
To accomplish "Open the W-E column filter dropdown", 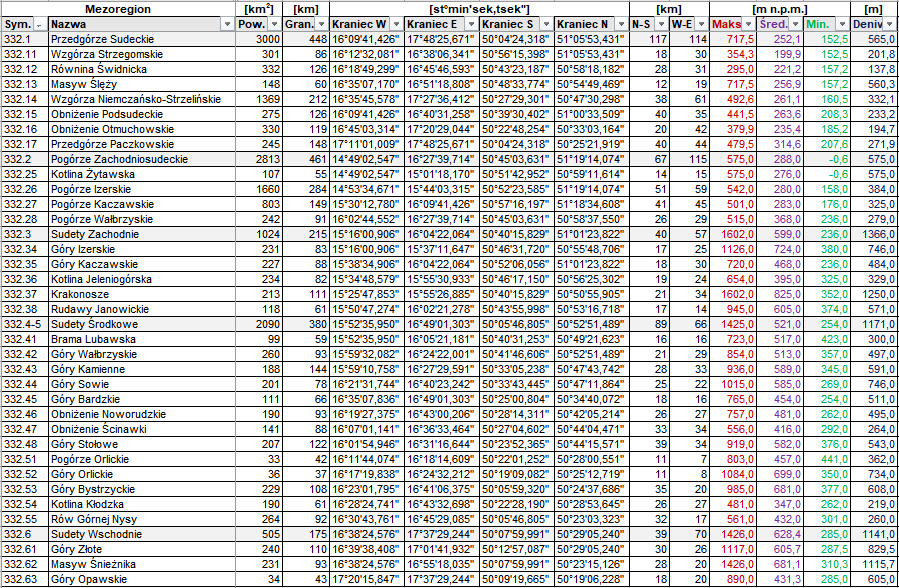I will pyautogui.click(x=700, y=24).
